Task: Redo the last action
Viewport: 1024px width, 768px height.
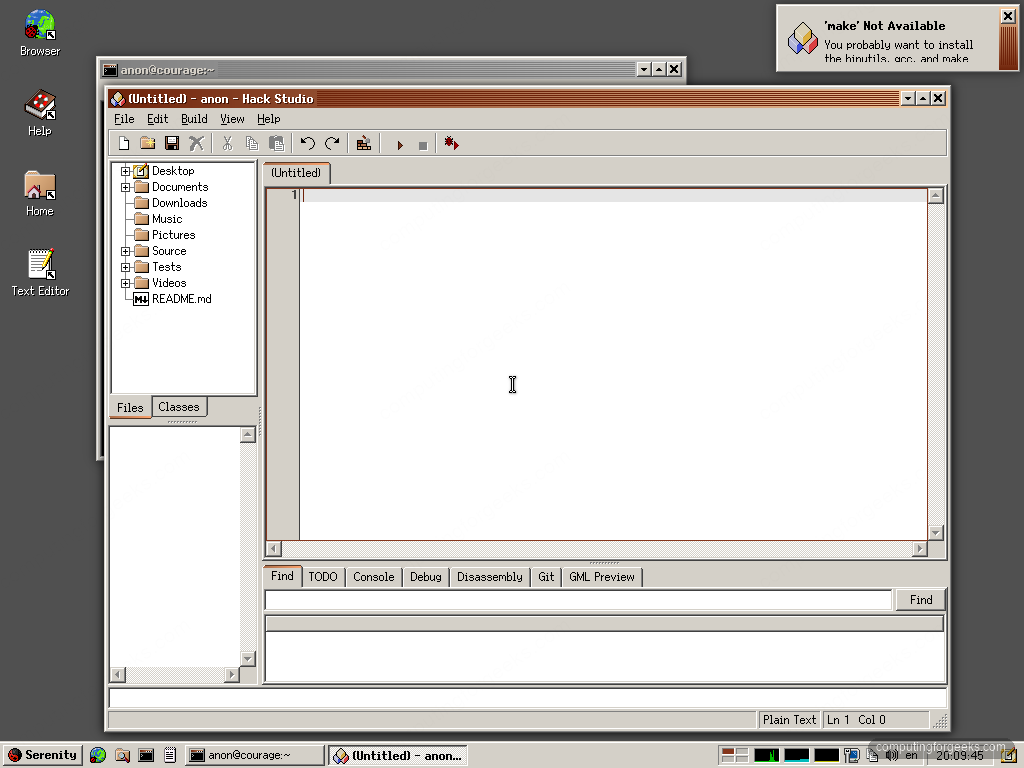Action: coord(332,144)
